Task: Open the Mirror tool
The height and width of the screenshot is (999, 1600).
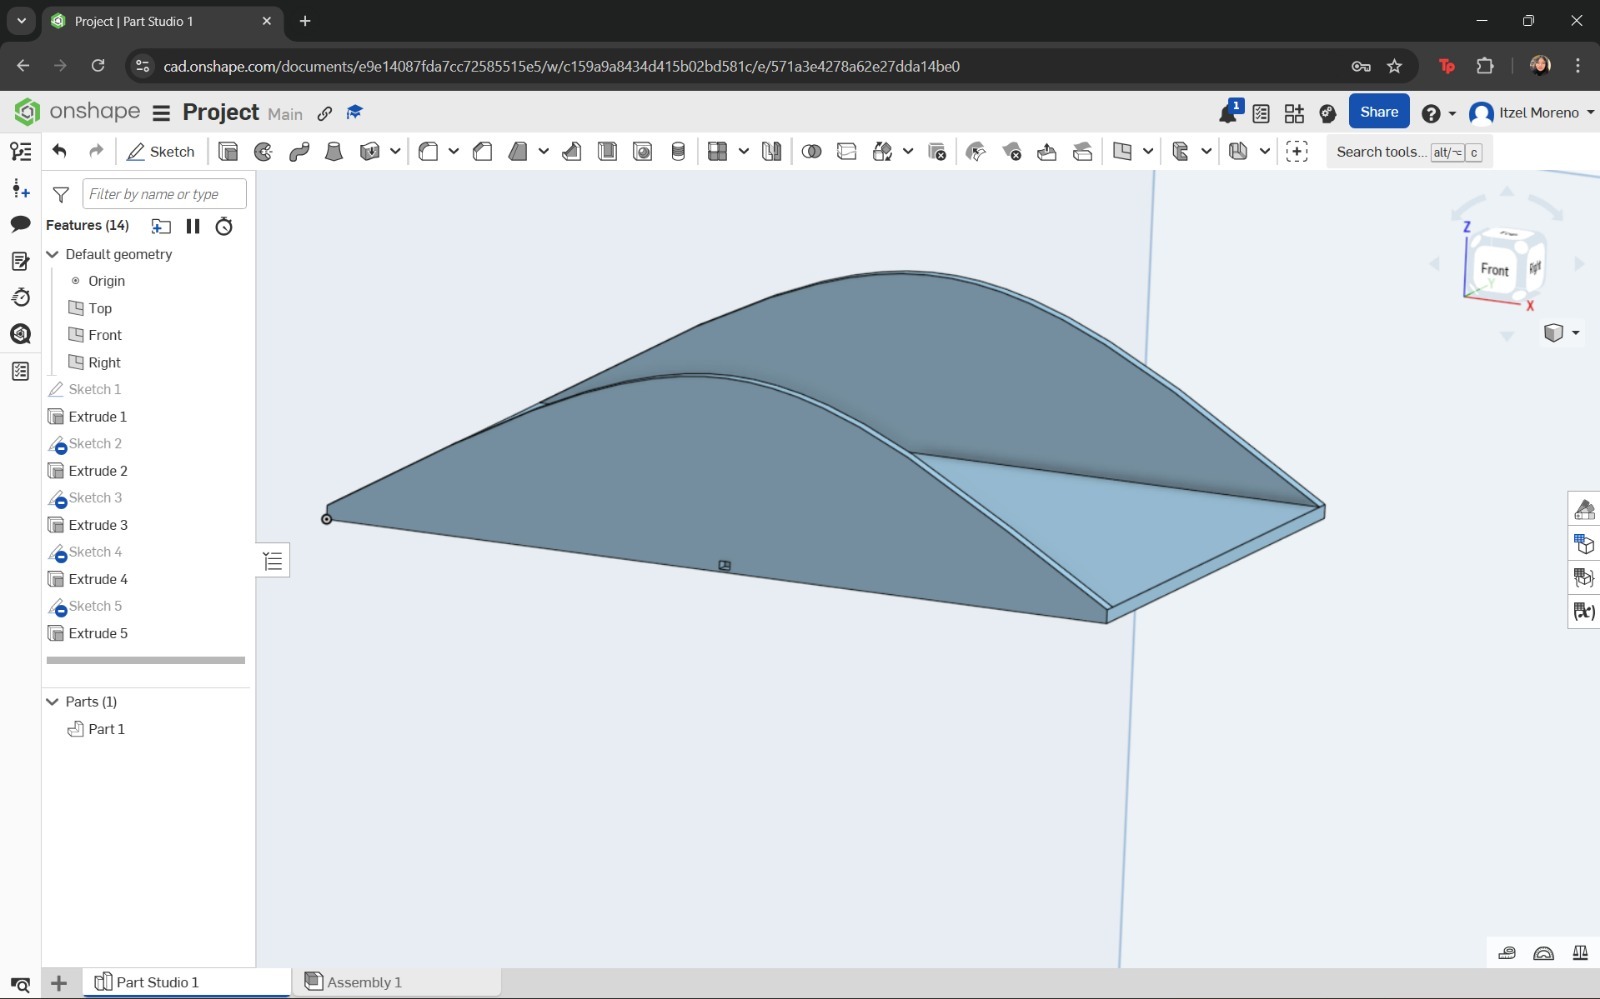Action: pyautogui.click(x=770, y=151)
